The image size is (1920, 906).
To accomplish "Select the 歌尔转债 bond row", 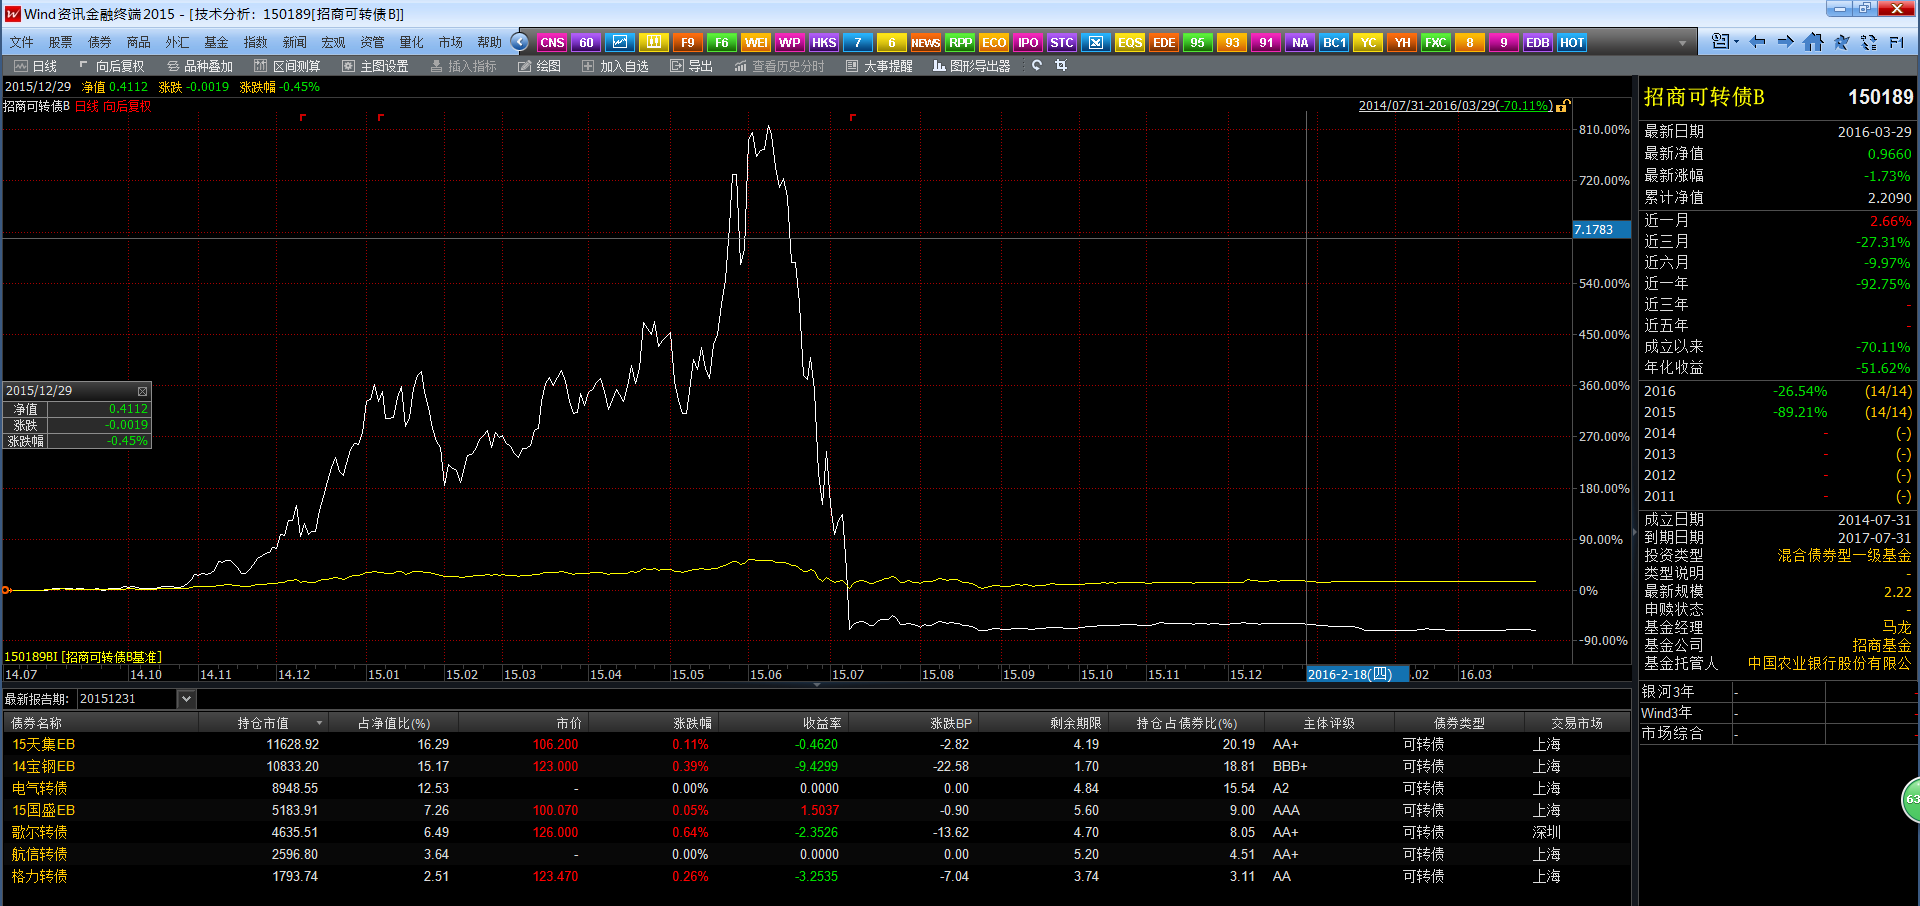I will 816,832.
